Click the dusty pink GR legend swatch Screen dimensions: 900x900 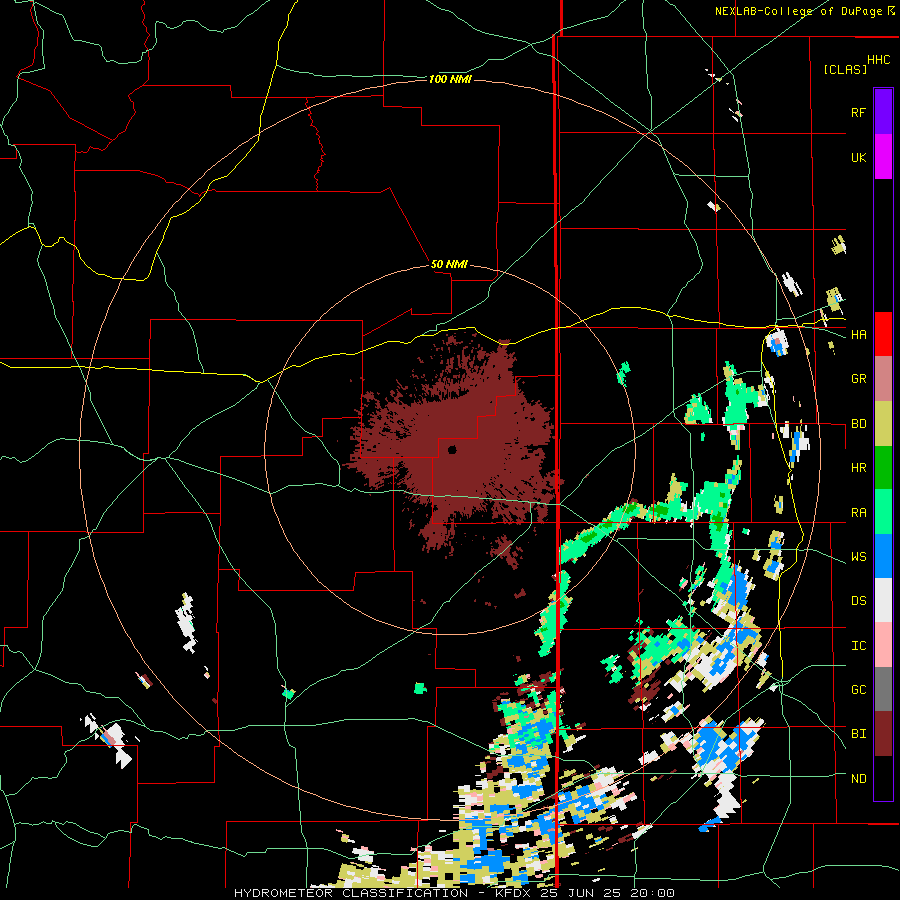click(883, 379)
